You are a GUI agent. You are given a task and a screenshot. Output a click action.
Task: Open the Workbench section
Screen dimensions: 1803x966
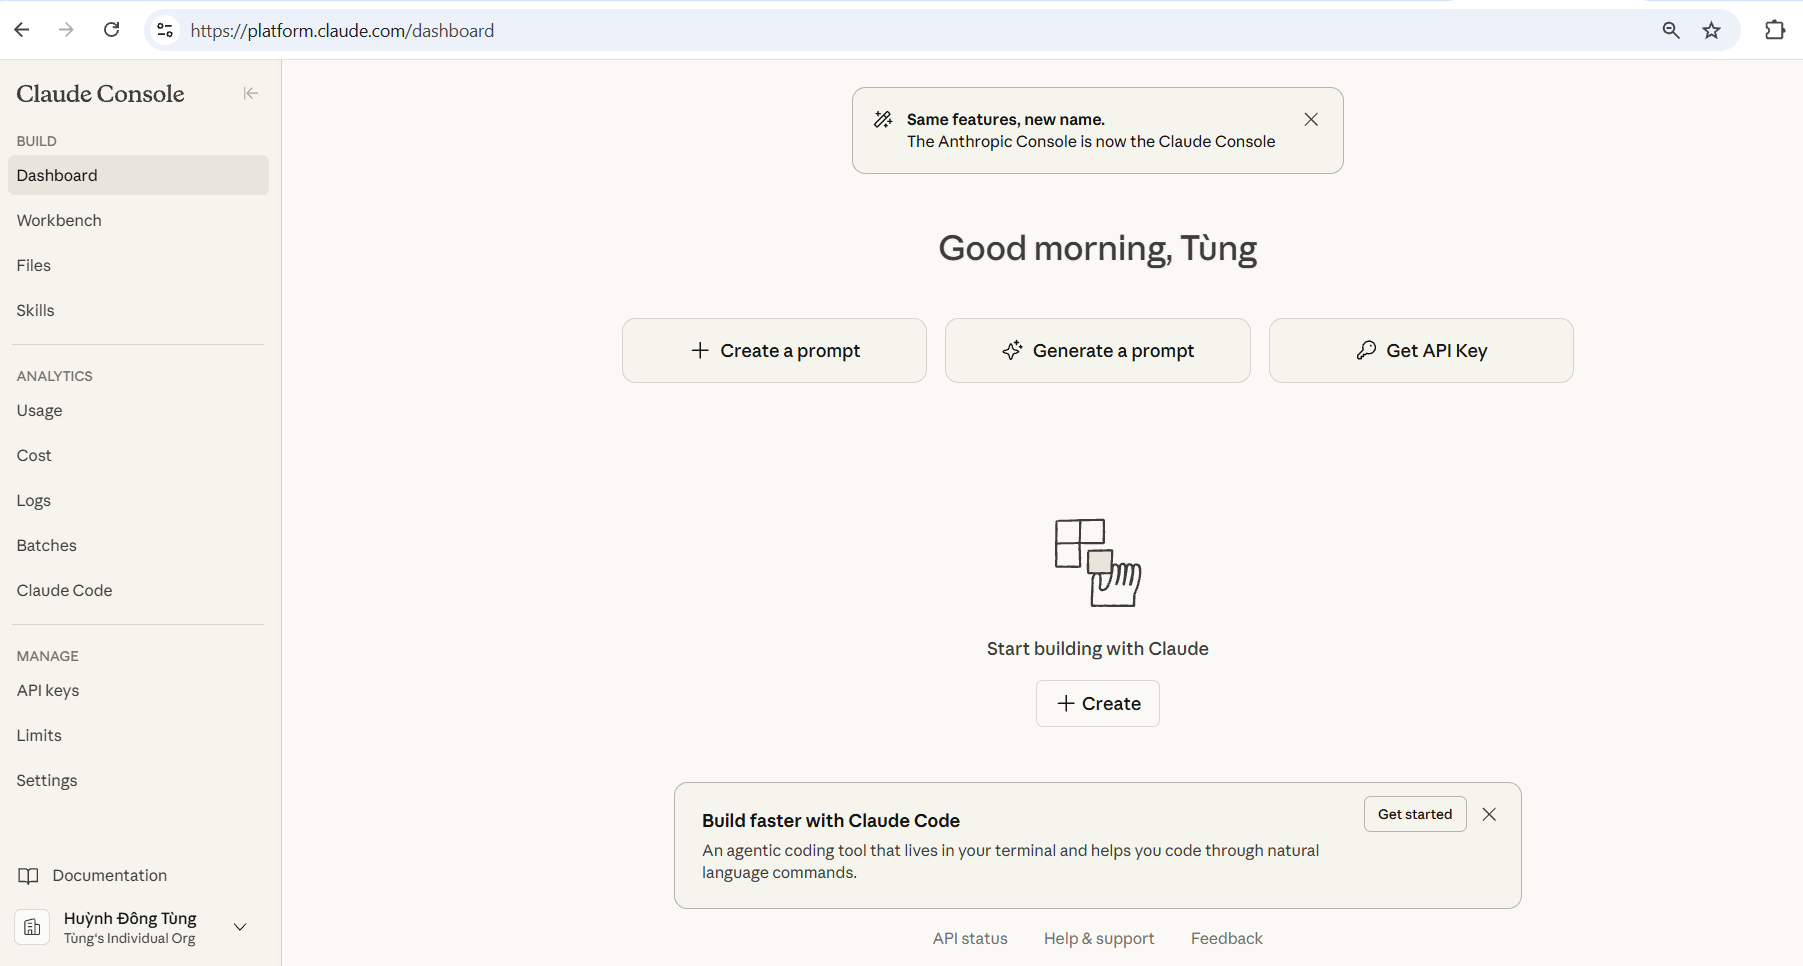pyautogui.click(x=59, y=220)
